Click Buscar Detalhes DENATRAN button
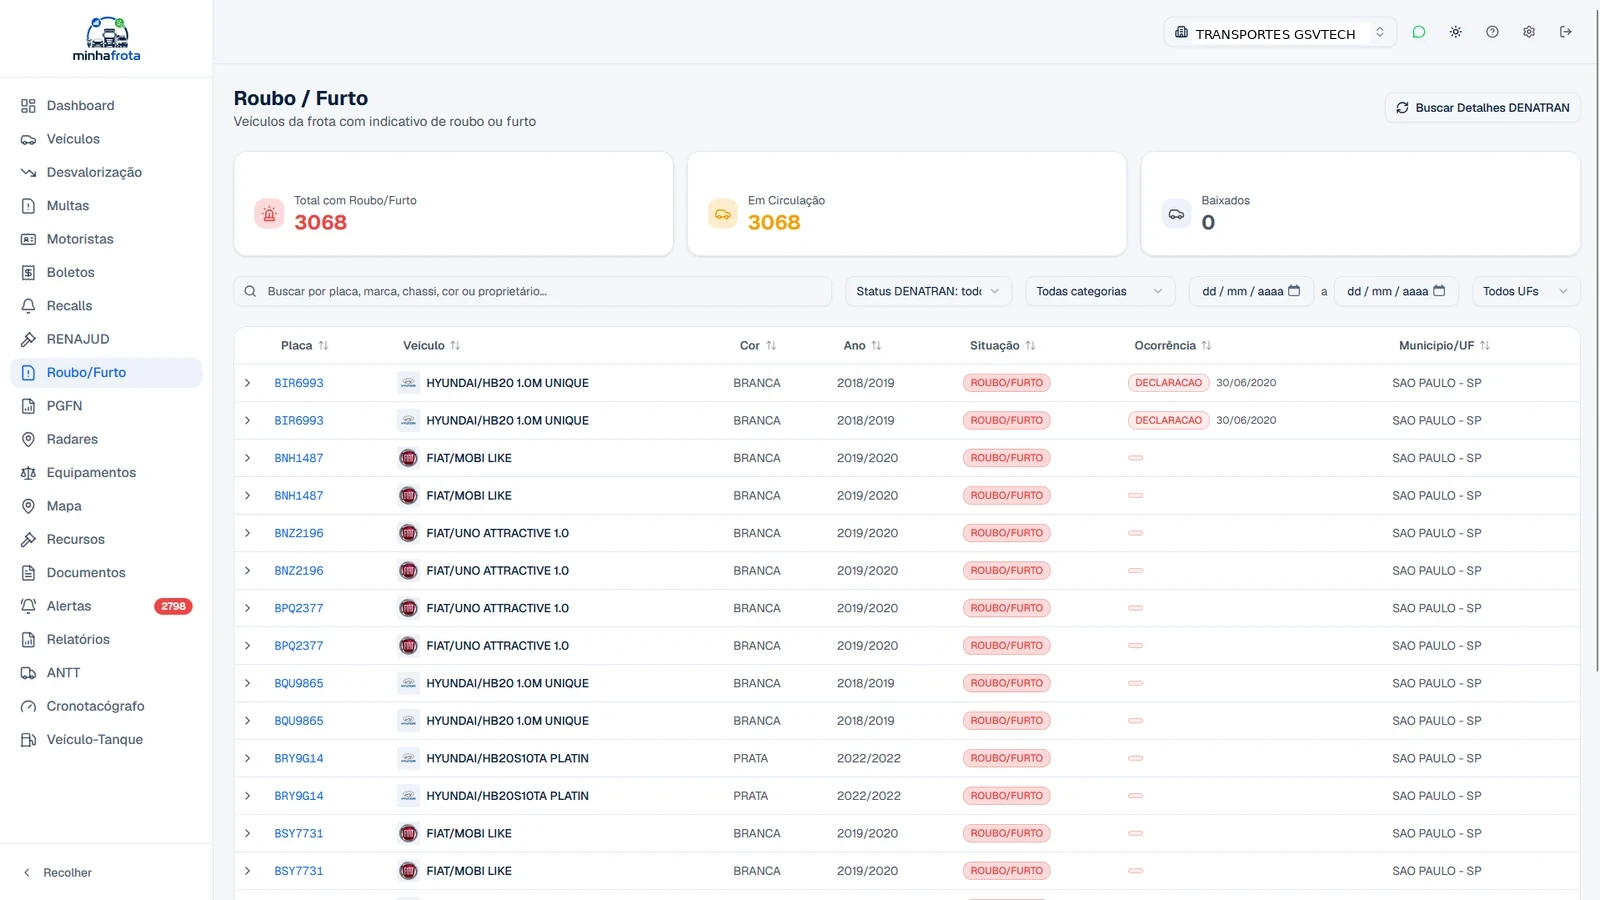The width and height of the screenshot is (1600, 900). point(1482,108)
